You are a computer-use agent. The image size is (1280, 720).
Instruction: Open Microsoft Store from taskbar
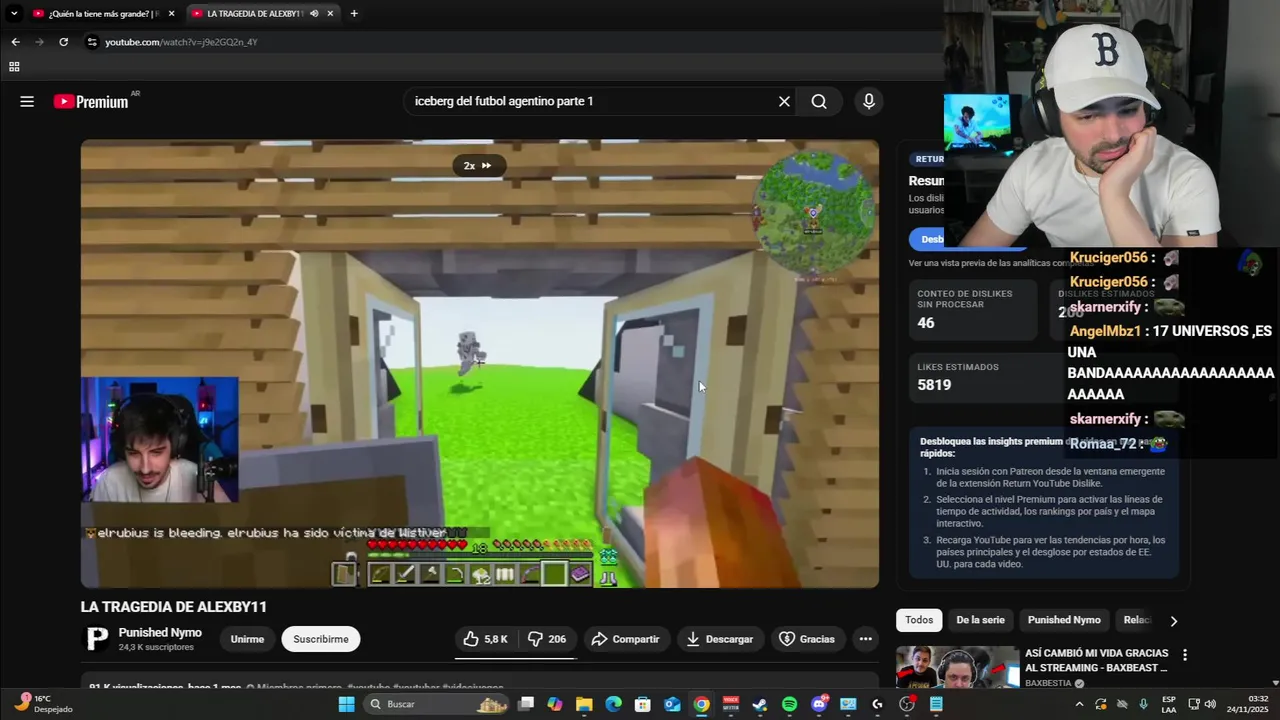pyautogui.click(x=643, y=704)
